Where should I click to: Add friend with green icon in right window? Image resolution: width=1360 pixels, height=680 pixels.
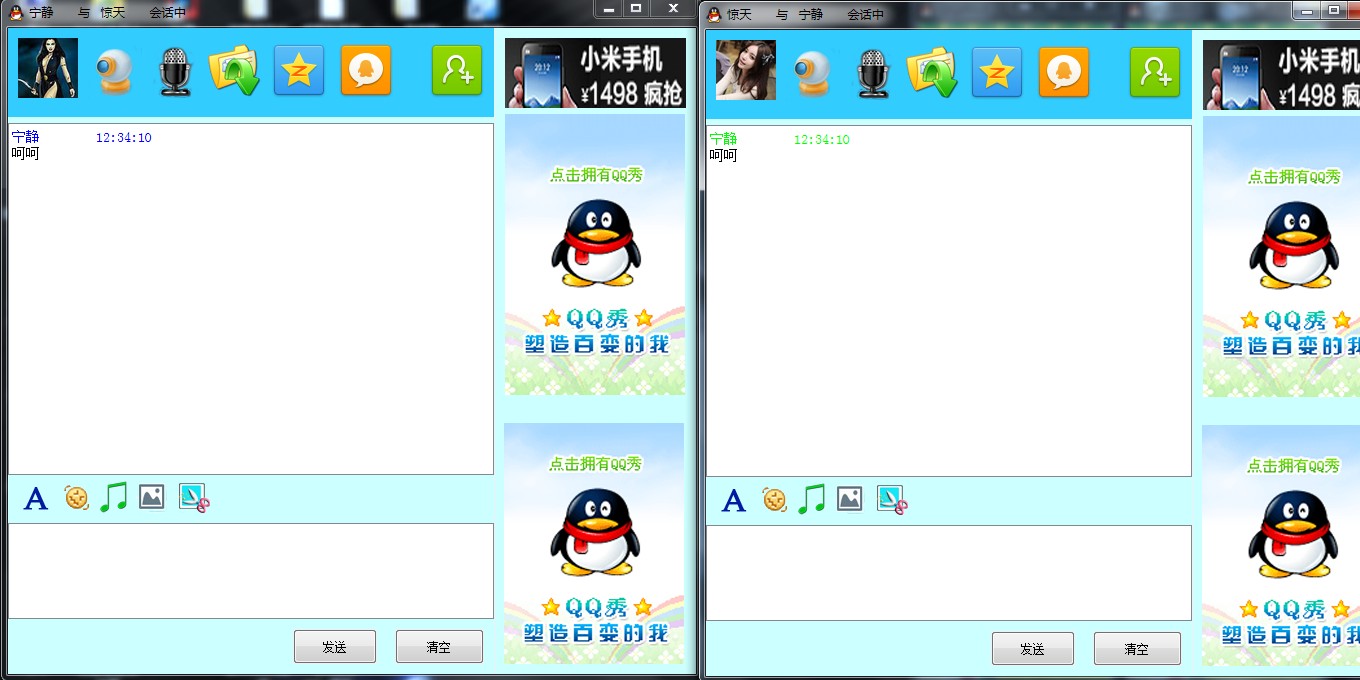point(1155,72)
